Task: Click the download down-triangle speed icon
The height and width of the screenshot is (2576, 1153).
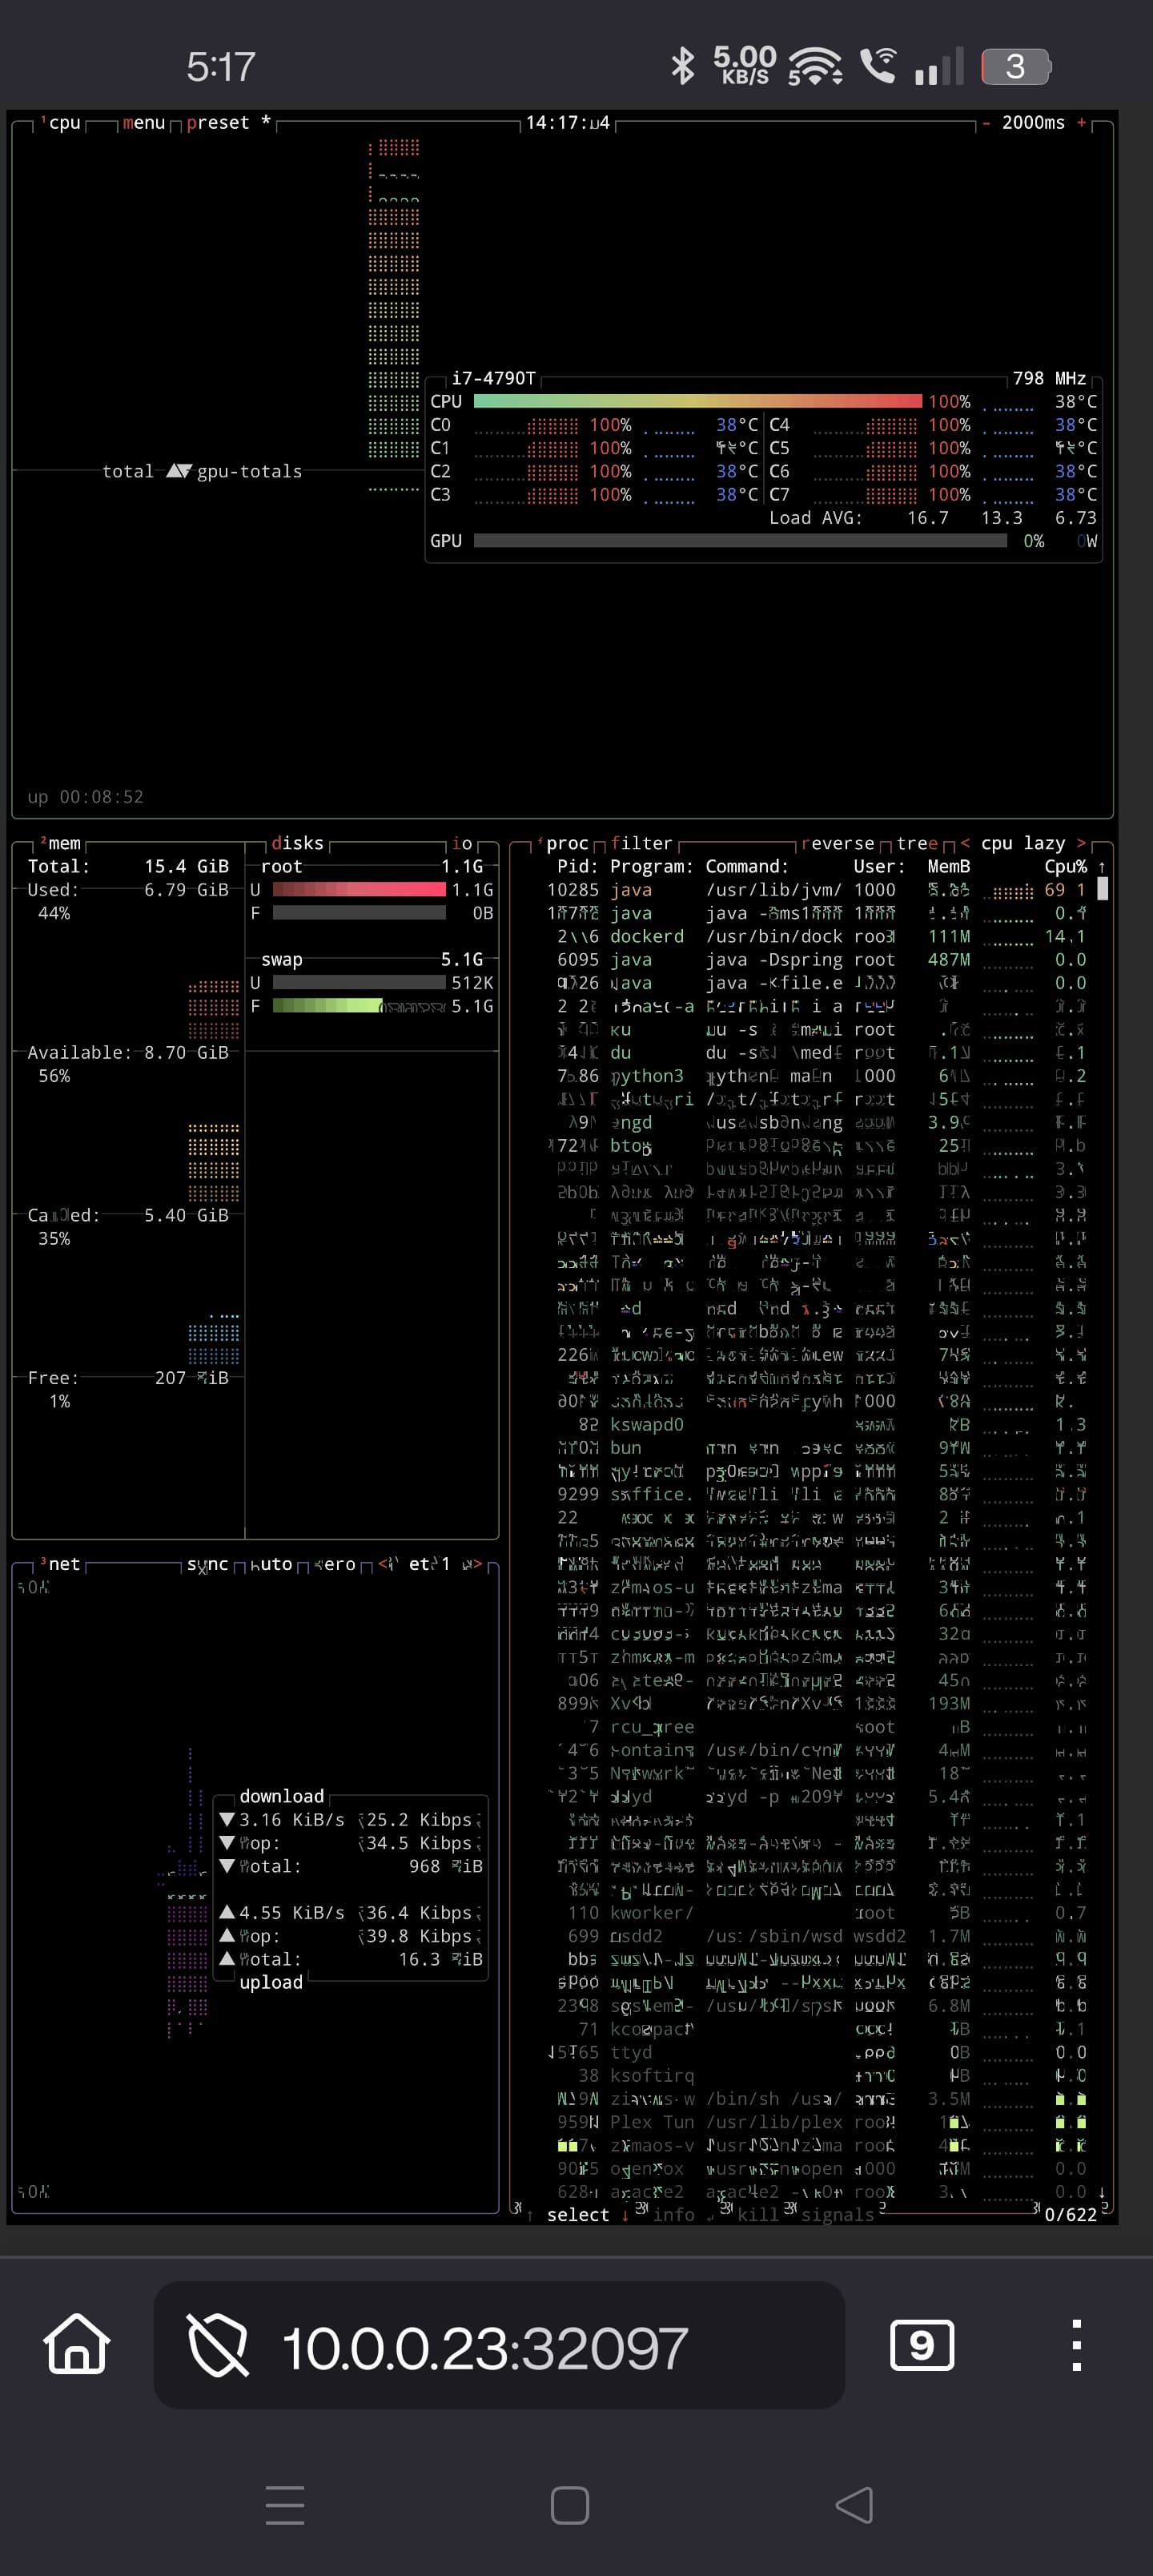Action: (227, 1820)
